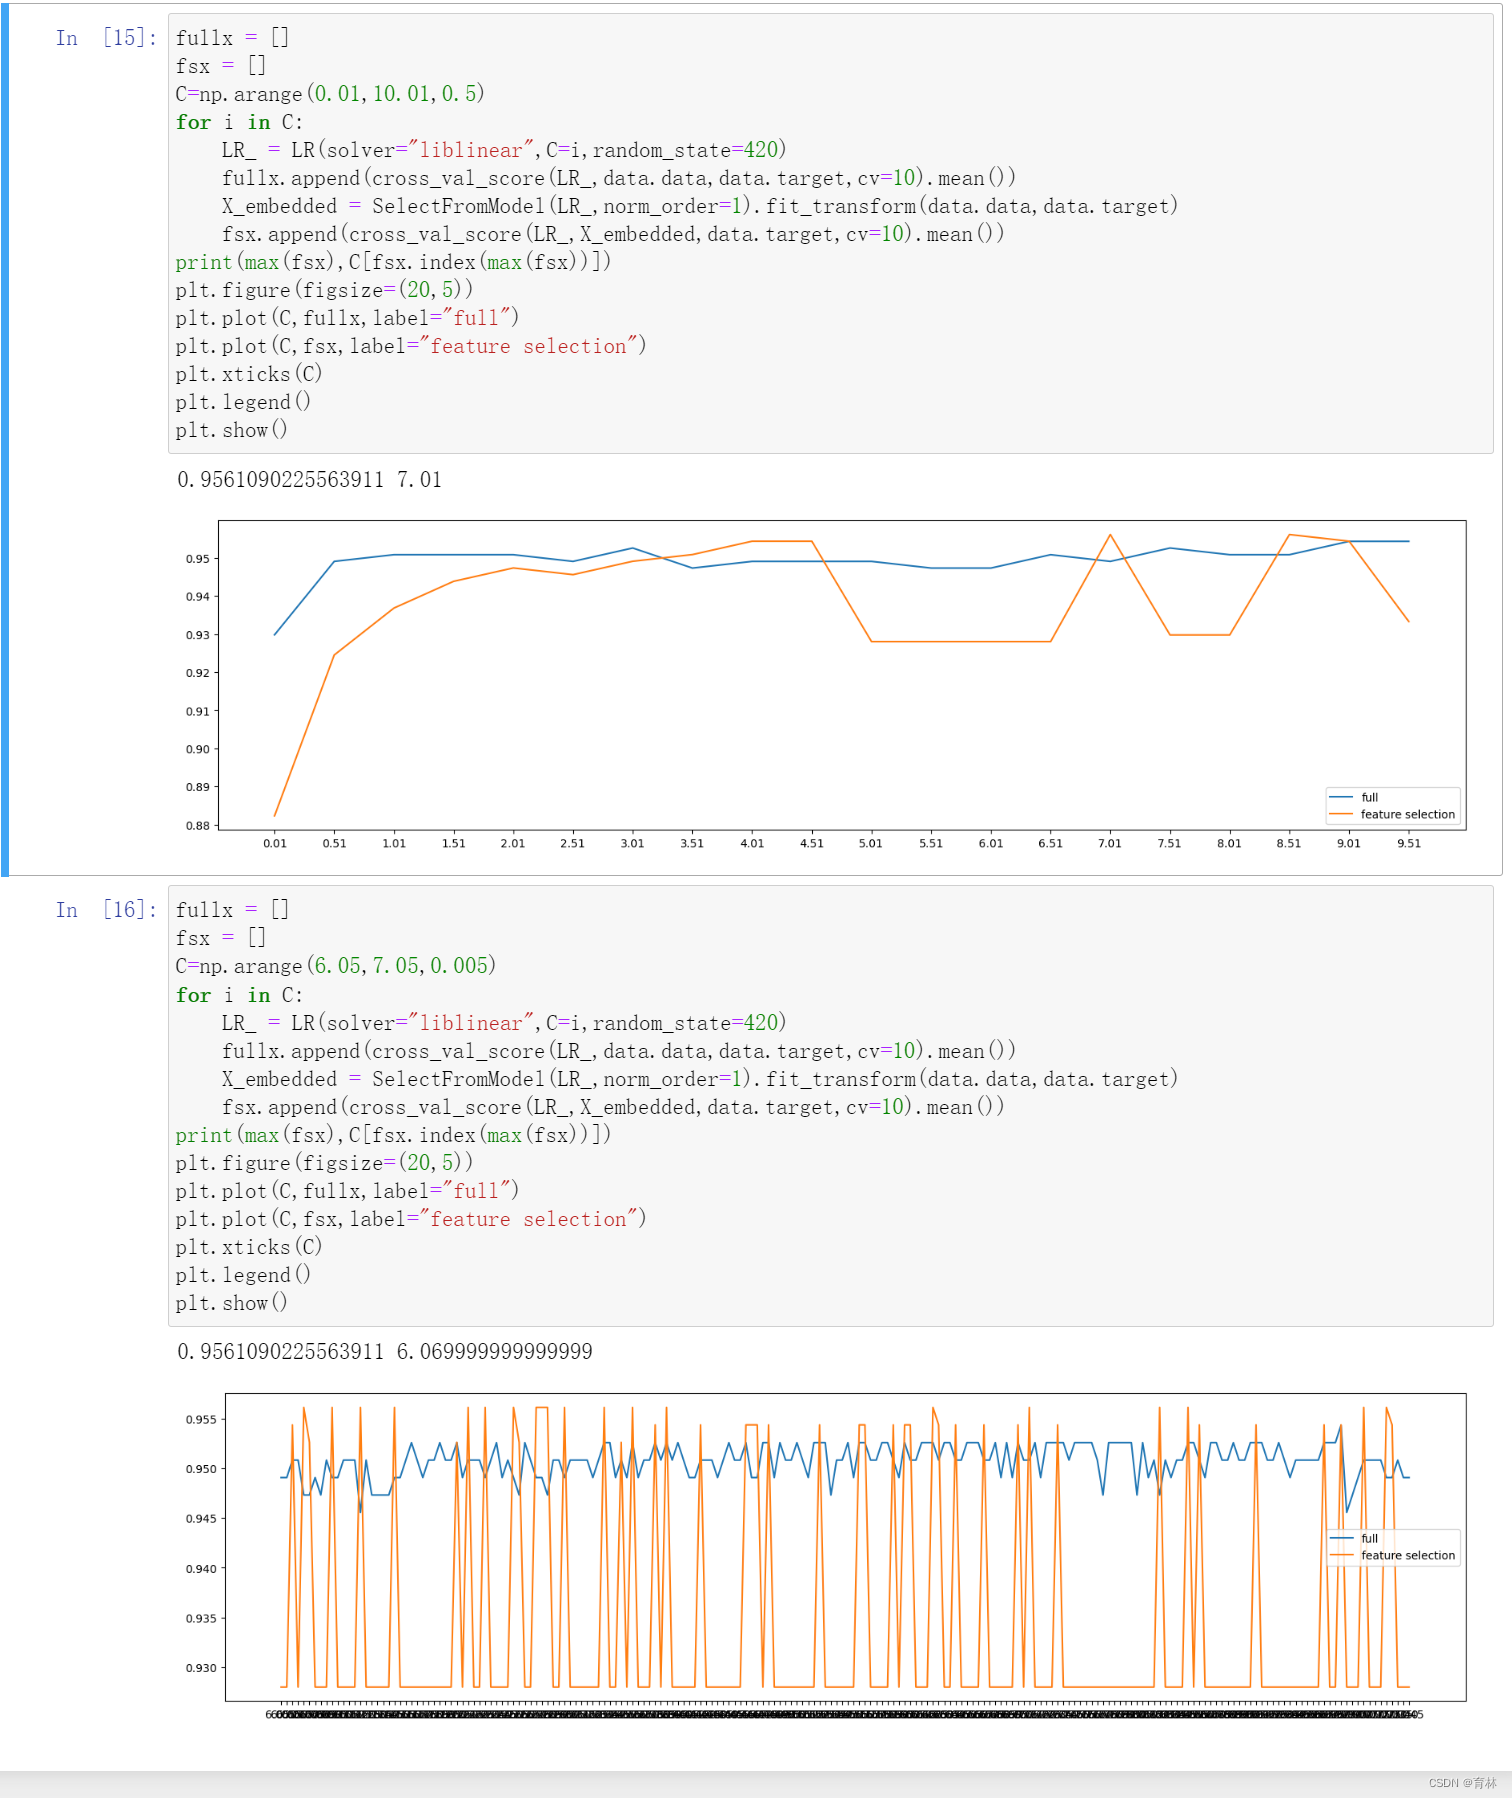
Task: Click x-axis tick 4.51 on first chart
Action: 812,844
